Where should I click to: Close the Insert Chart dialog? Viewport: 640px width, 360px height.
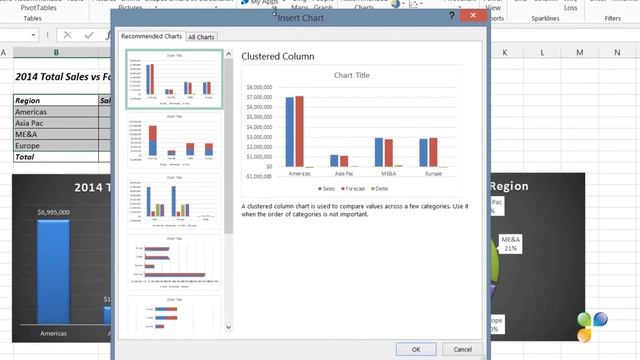[x=473, y=16]
